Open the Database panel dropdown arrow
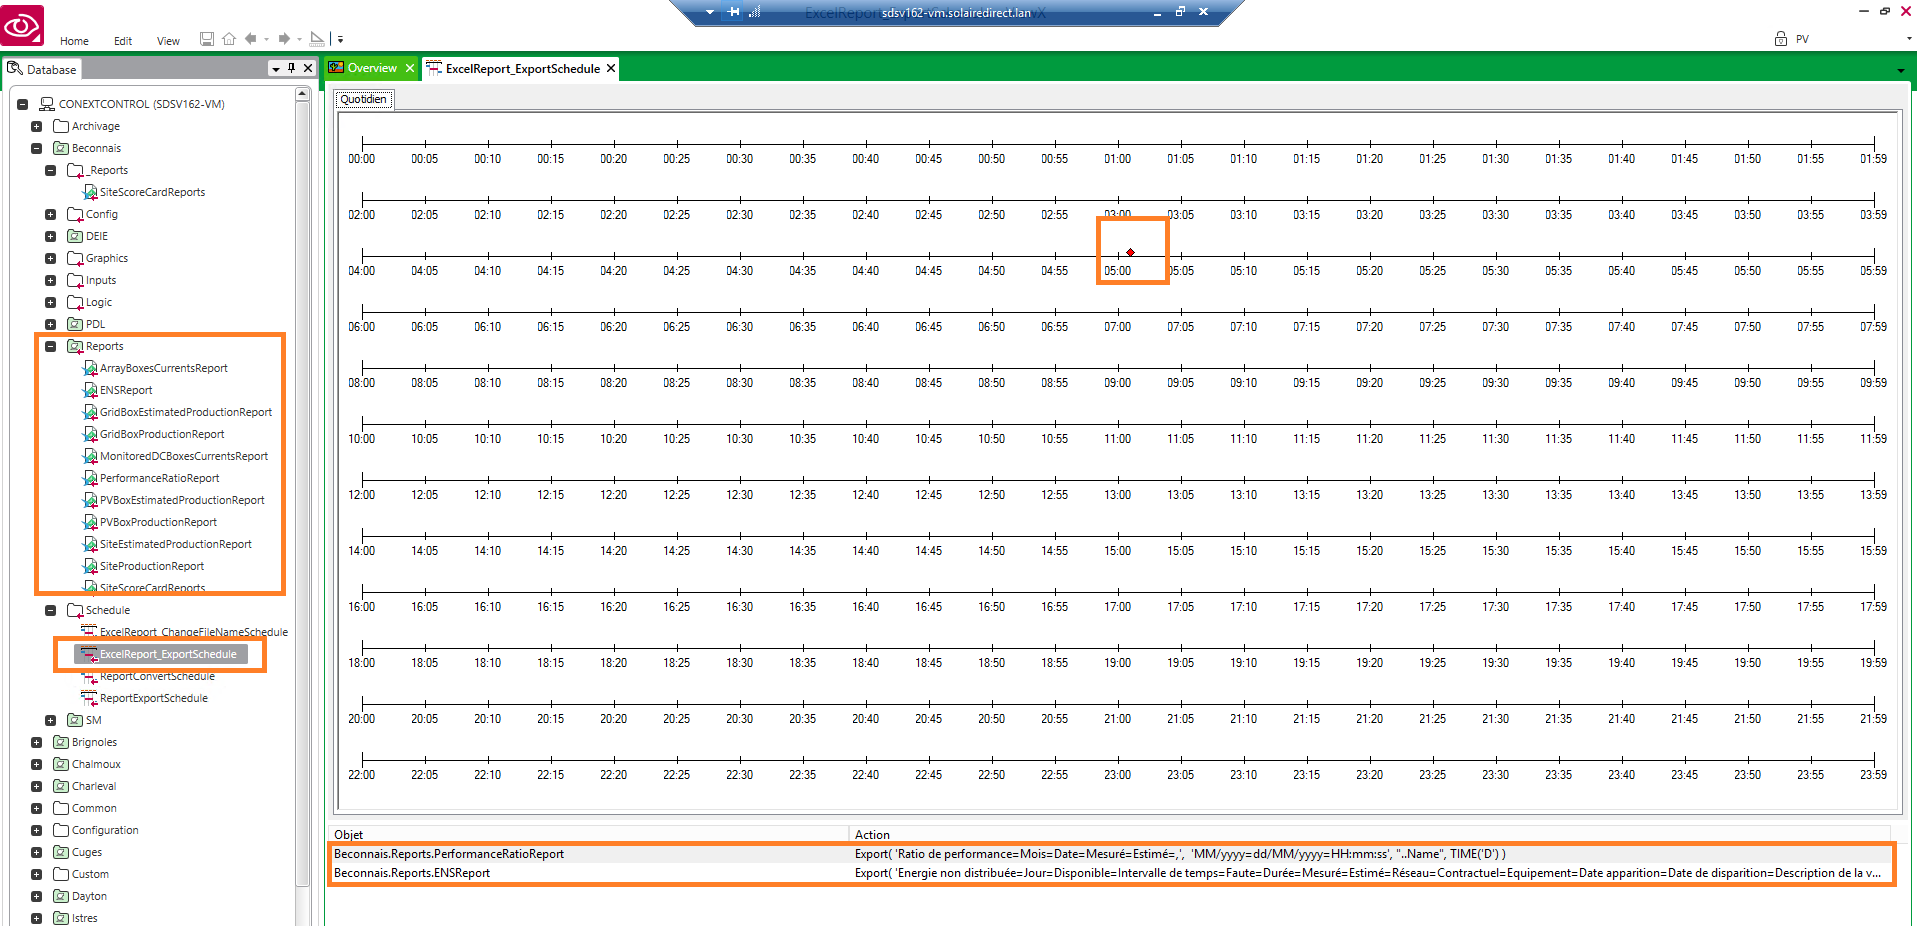Image resolution: width=1917 pixels, height=926 pixels. point(275,69)
